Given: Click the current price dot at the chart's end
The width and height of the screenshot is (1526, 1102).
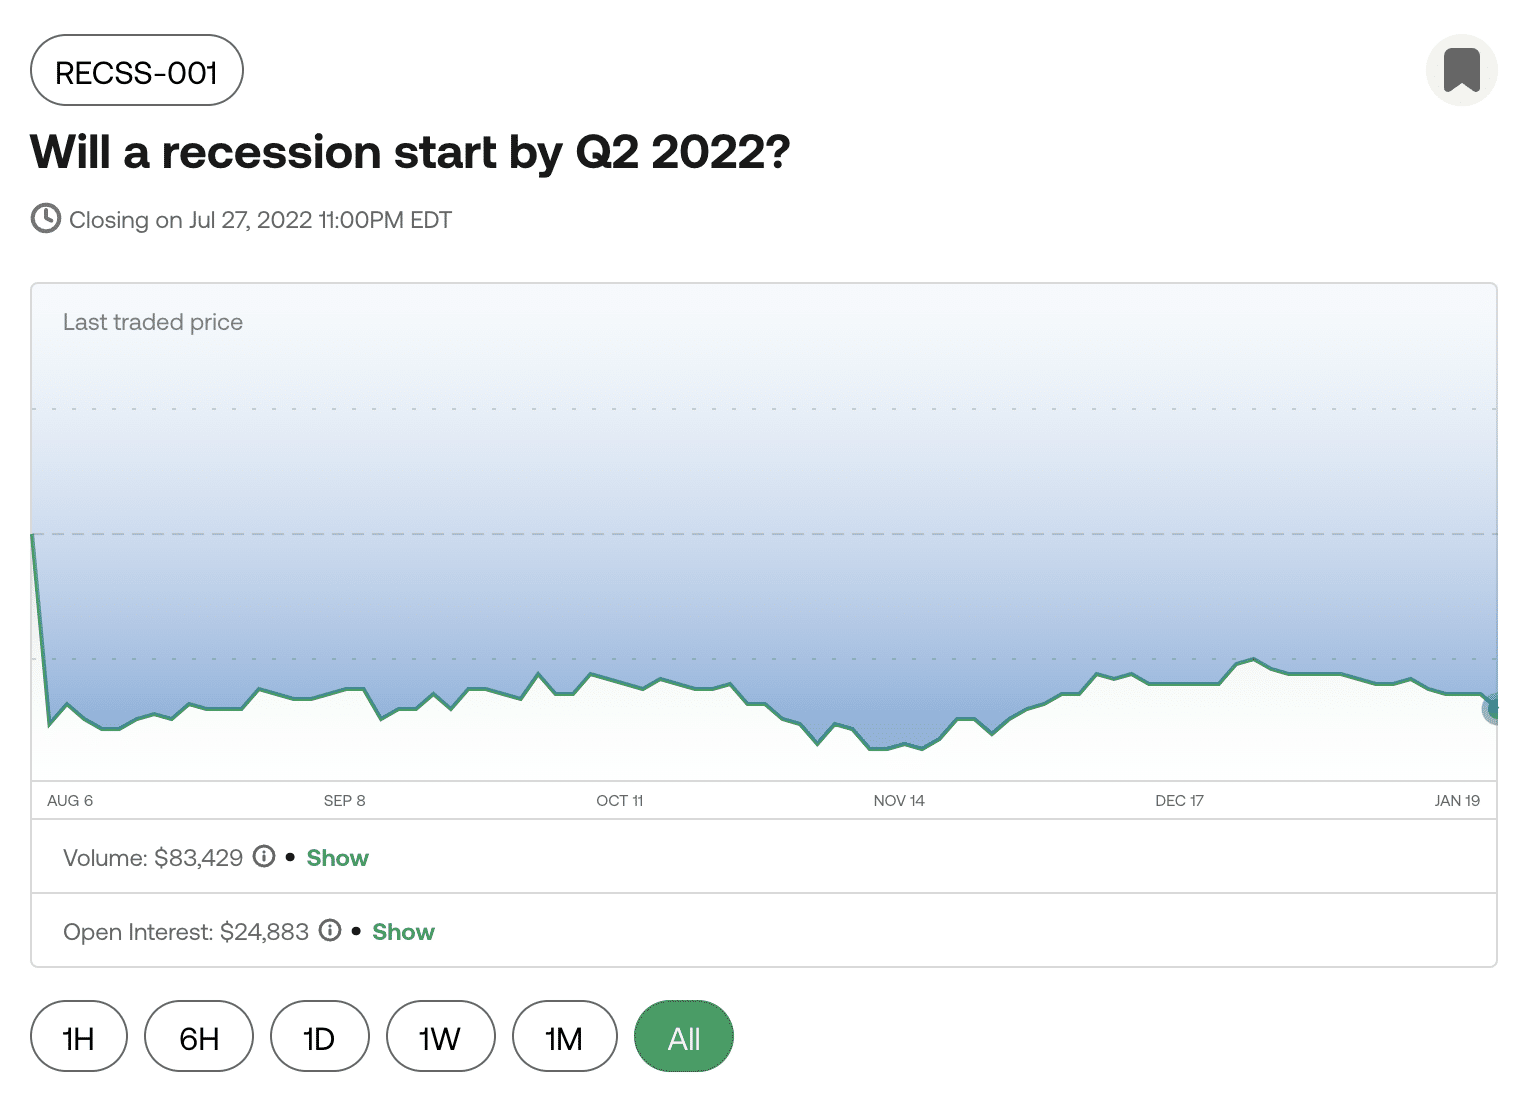Looking at the screenshot, I should (1493, 708).
